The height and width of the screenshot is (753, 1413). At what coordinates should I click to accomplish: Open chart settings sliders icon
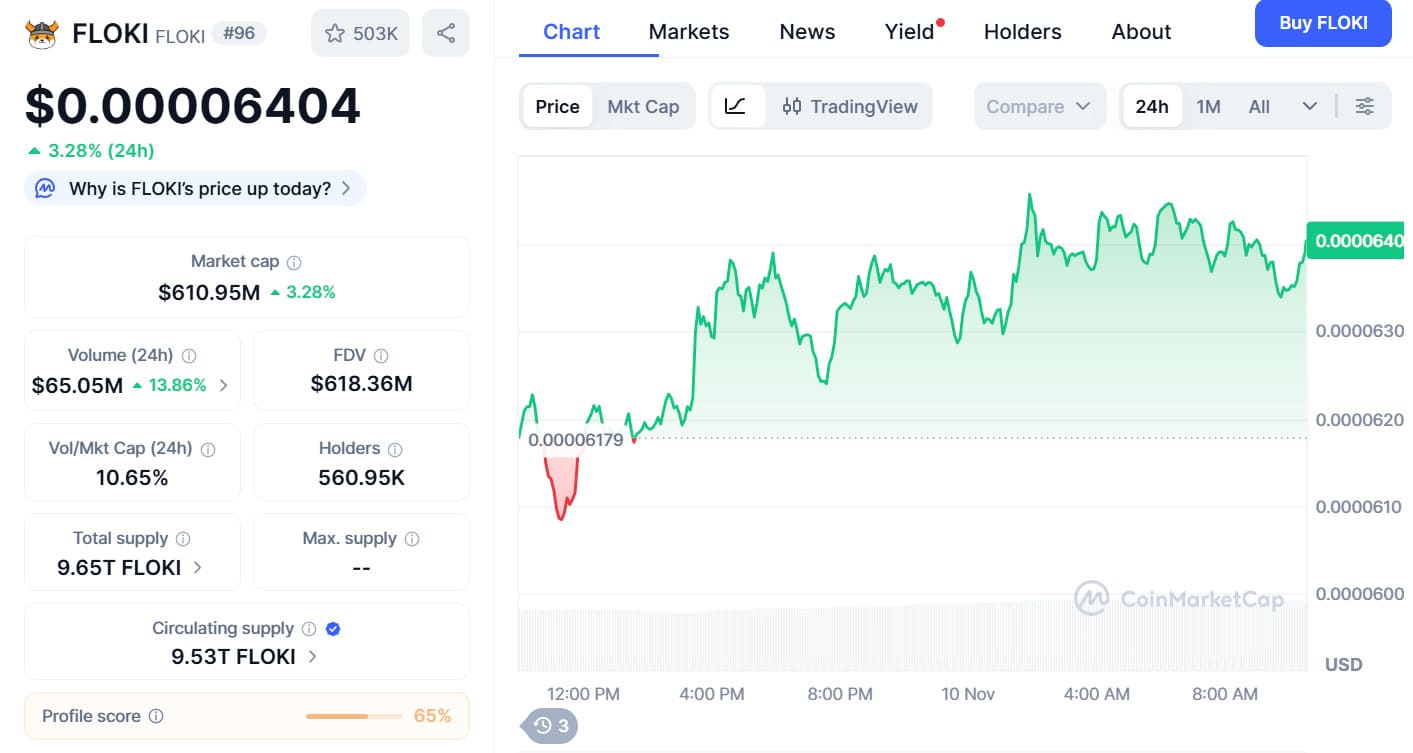coord(1364,106)
